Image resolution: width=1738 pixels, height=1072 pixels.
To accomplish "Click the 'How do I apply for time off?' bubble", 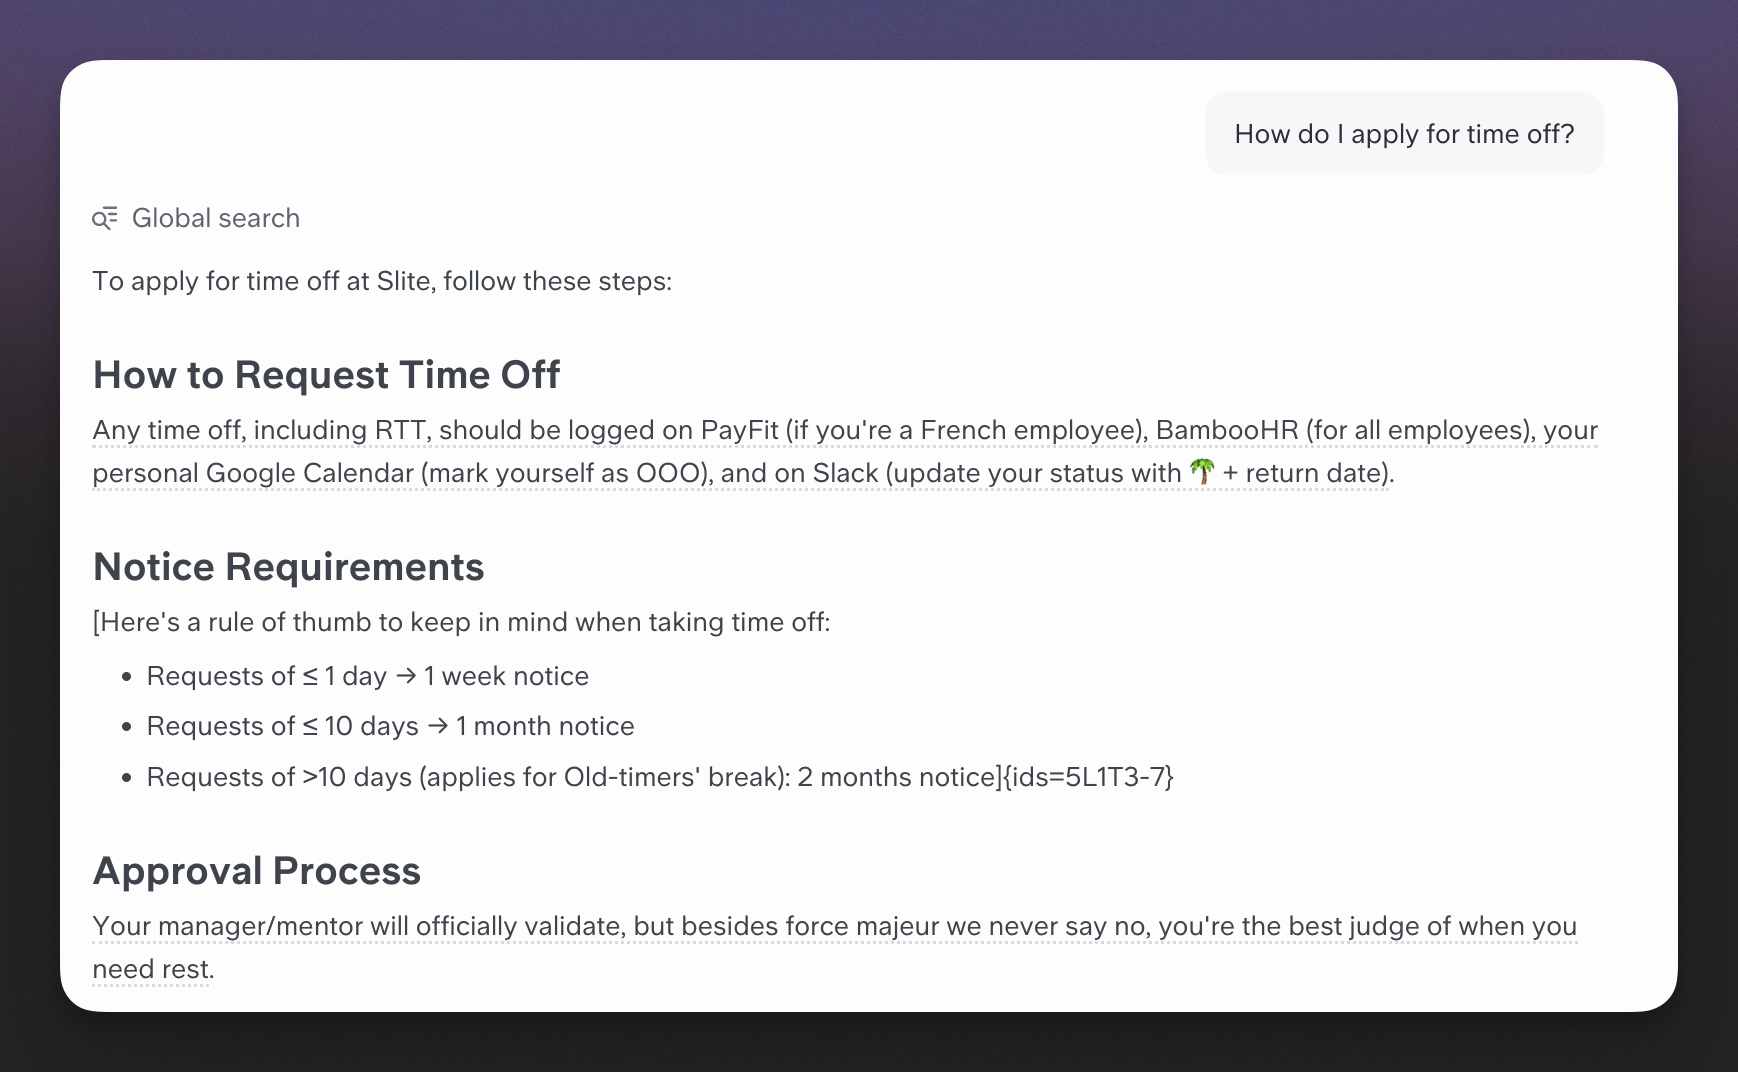I will [x=1403, y=134].
